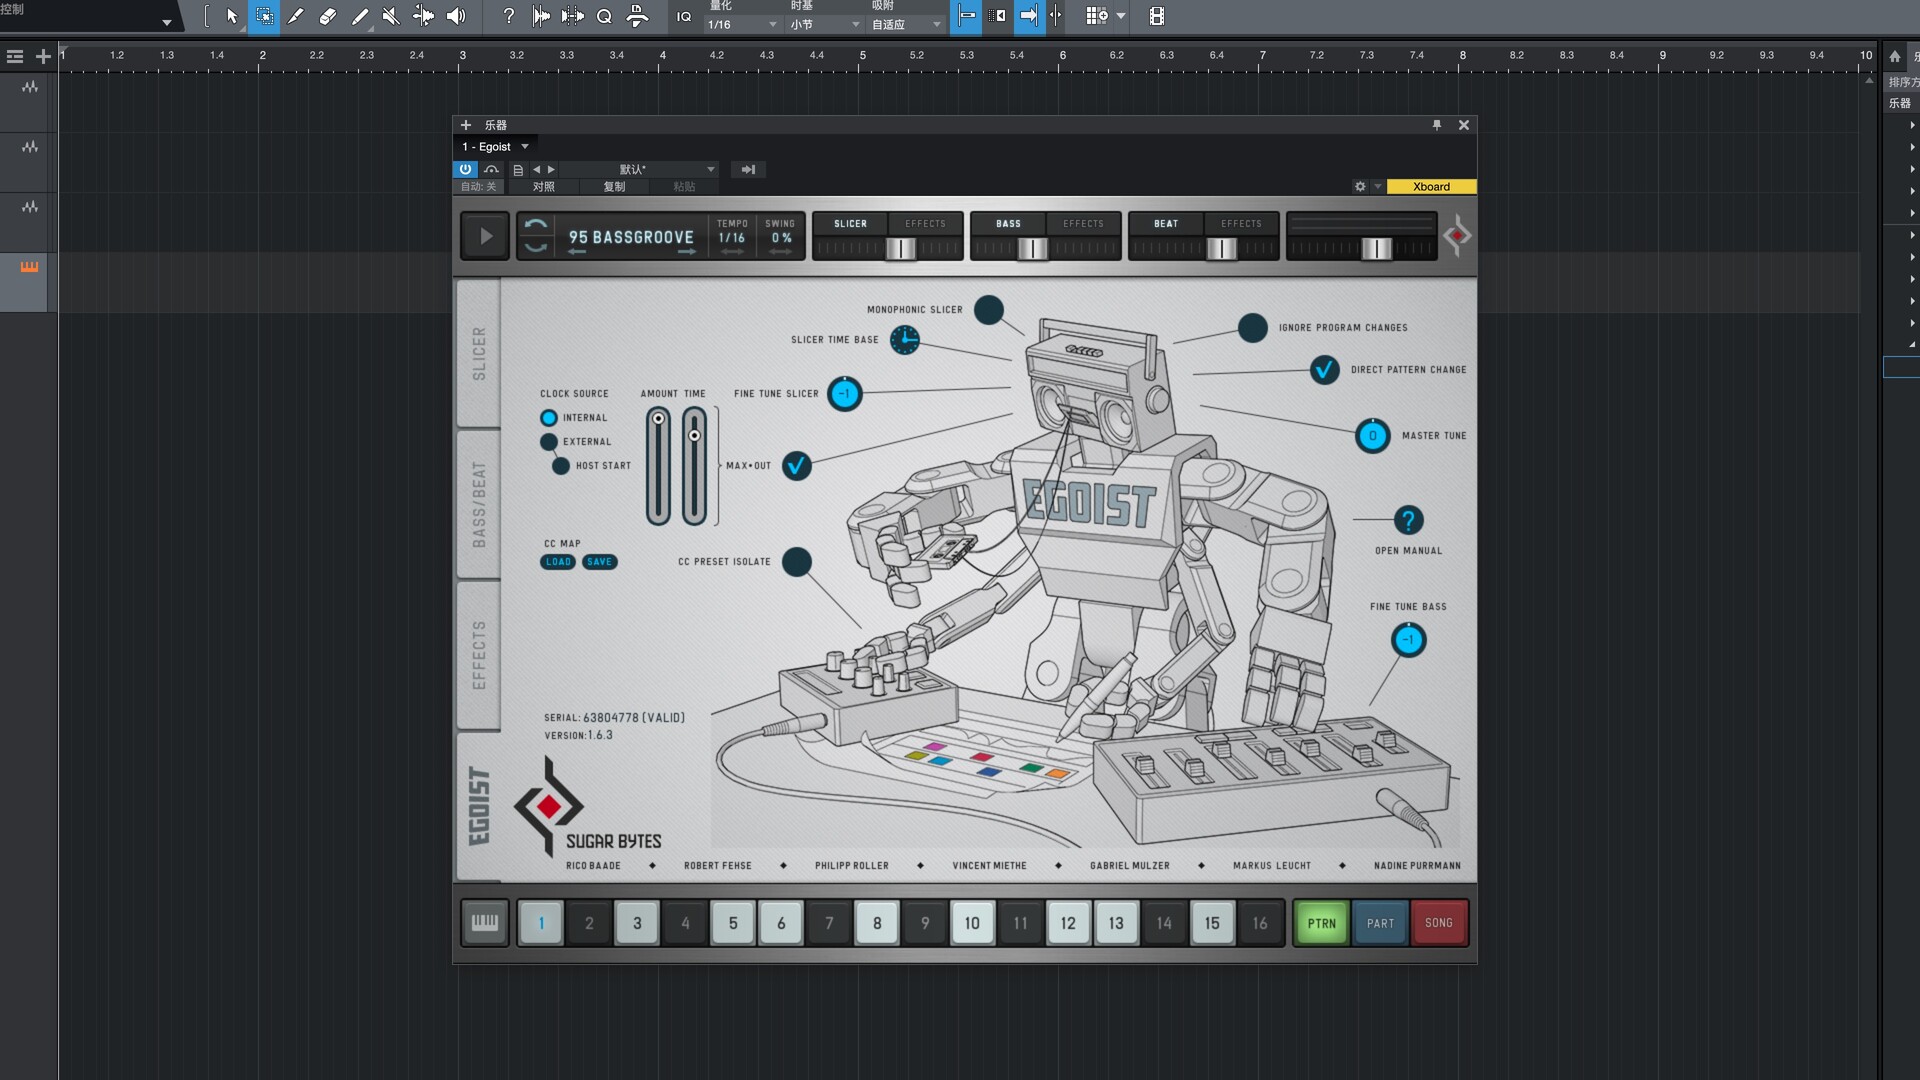The image size is (1920, 1080).
Task: Open the Slicer EFFECTS header tab
Action: click(925, 224)
